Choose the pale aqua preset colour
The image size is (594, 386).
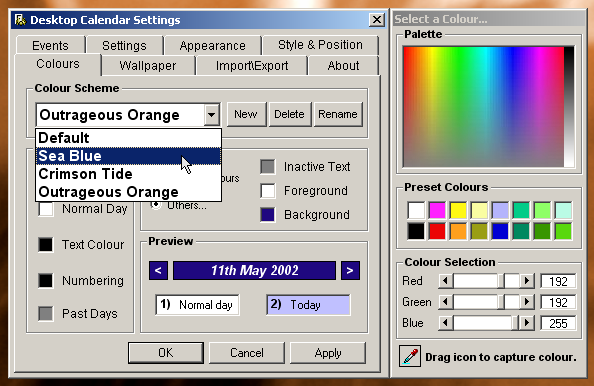point(563,210)
